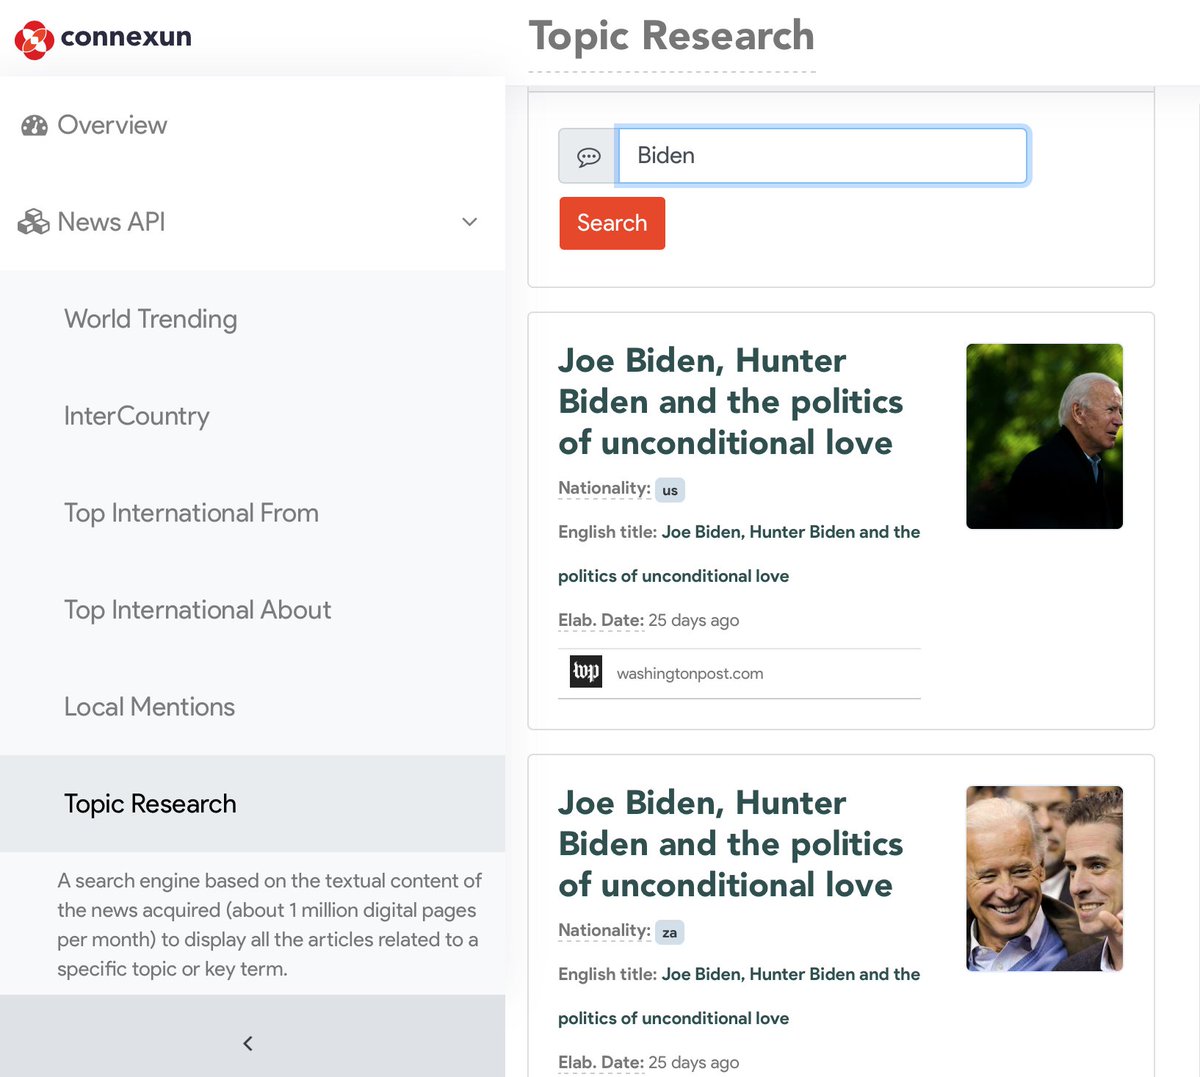
Task: Click Elab. Date label in first article
Action: (601, 620)
